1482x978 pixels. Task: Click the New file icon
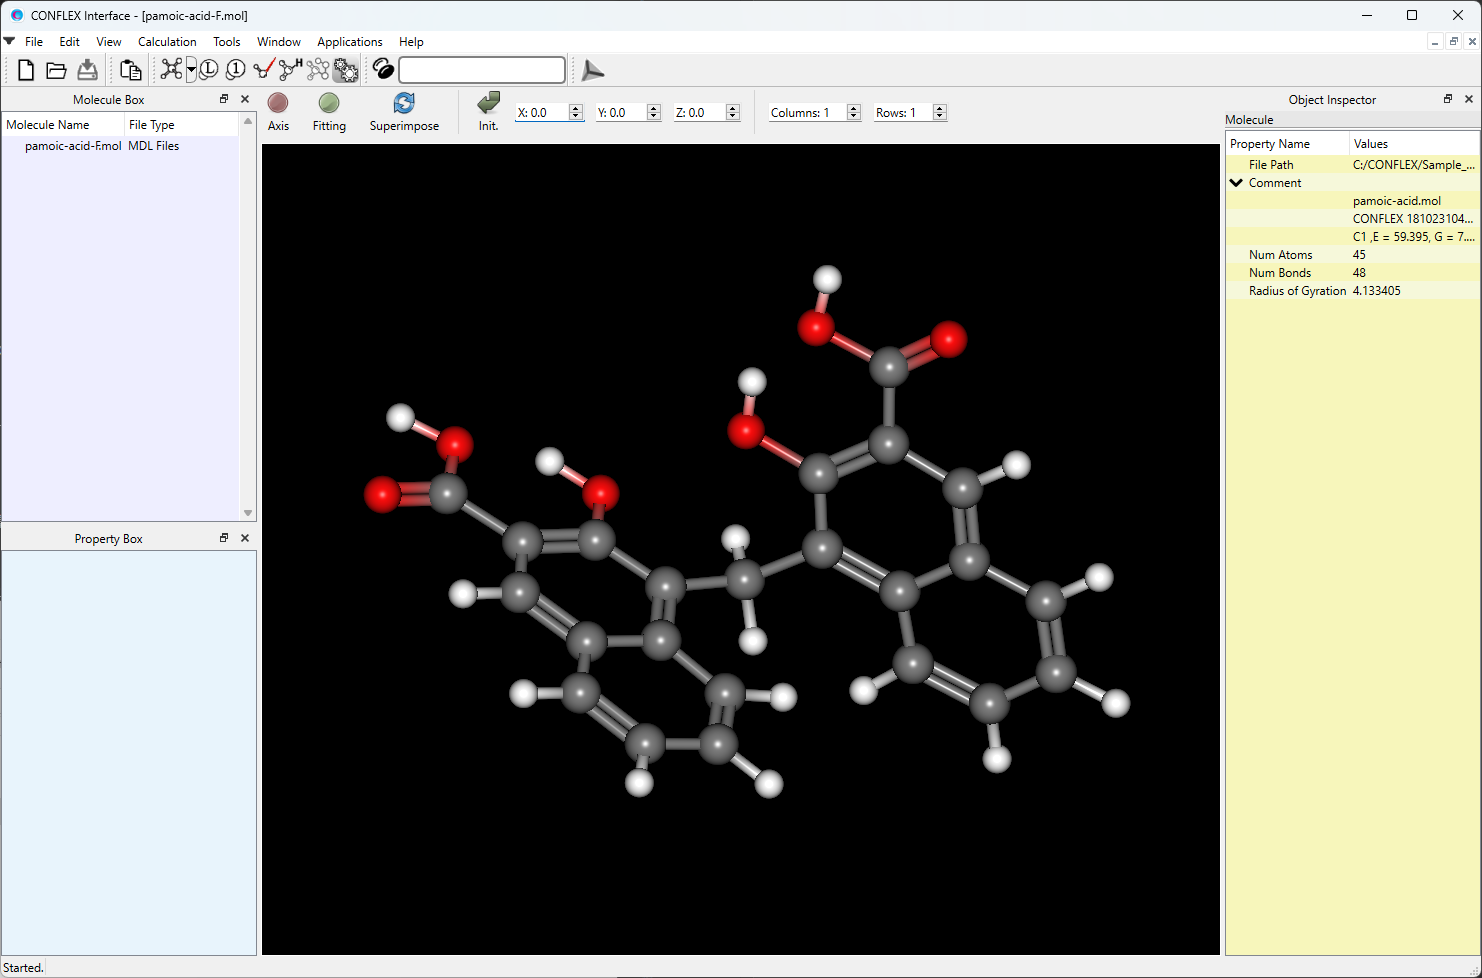pyautogui.click(x=26, y=70)
